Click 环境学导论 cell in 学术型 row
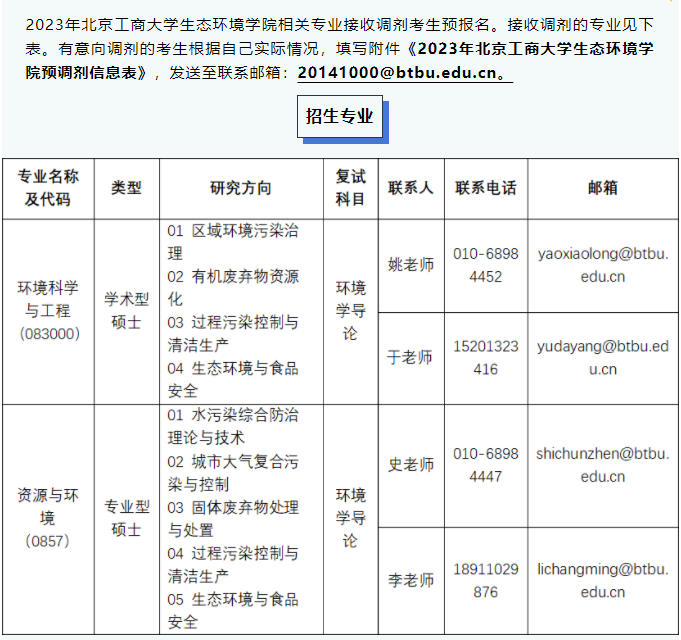Image resolution: width=681 pixels, height=640 pixels. pos(350,311)
